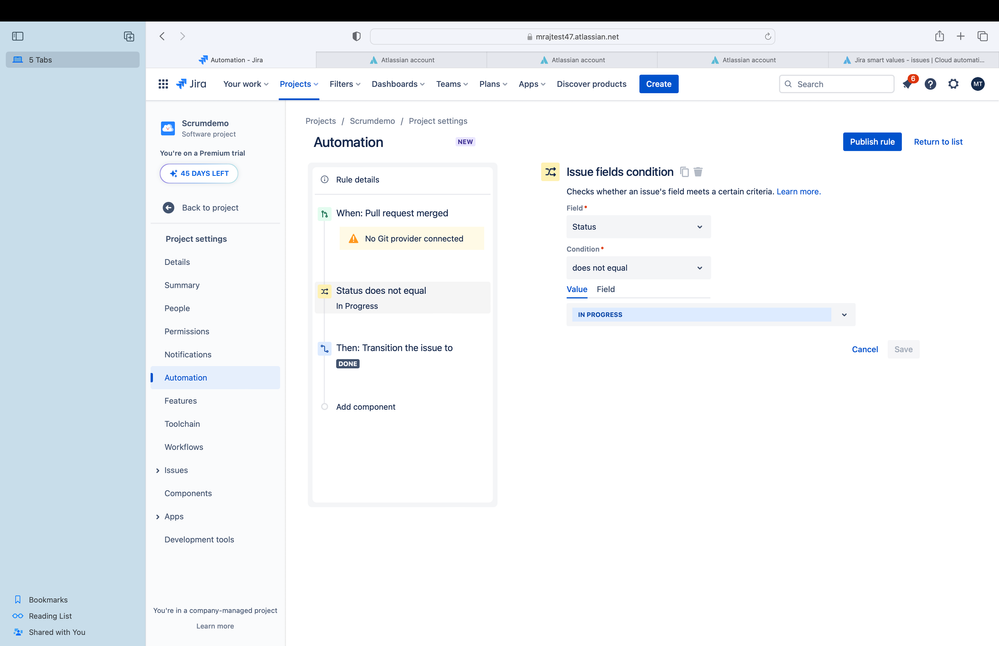The height and width of the screenshot is (646, 999).
Task: Open the Condition dropdown 'does not equal'
Action: (638, 268)
